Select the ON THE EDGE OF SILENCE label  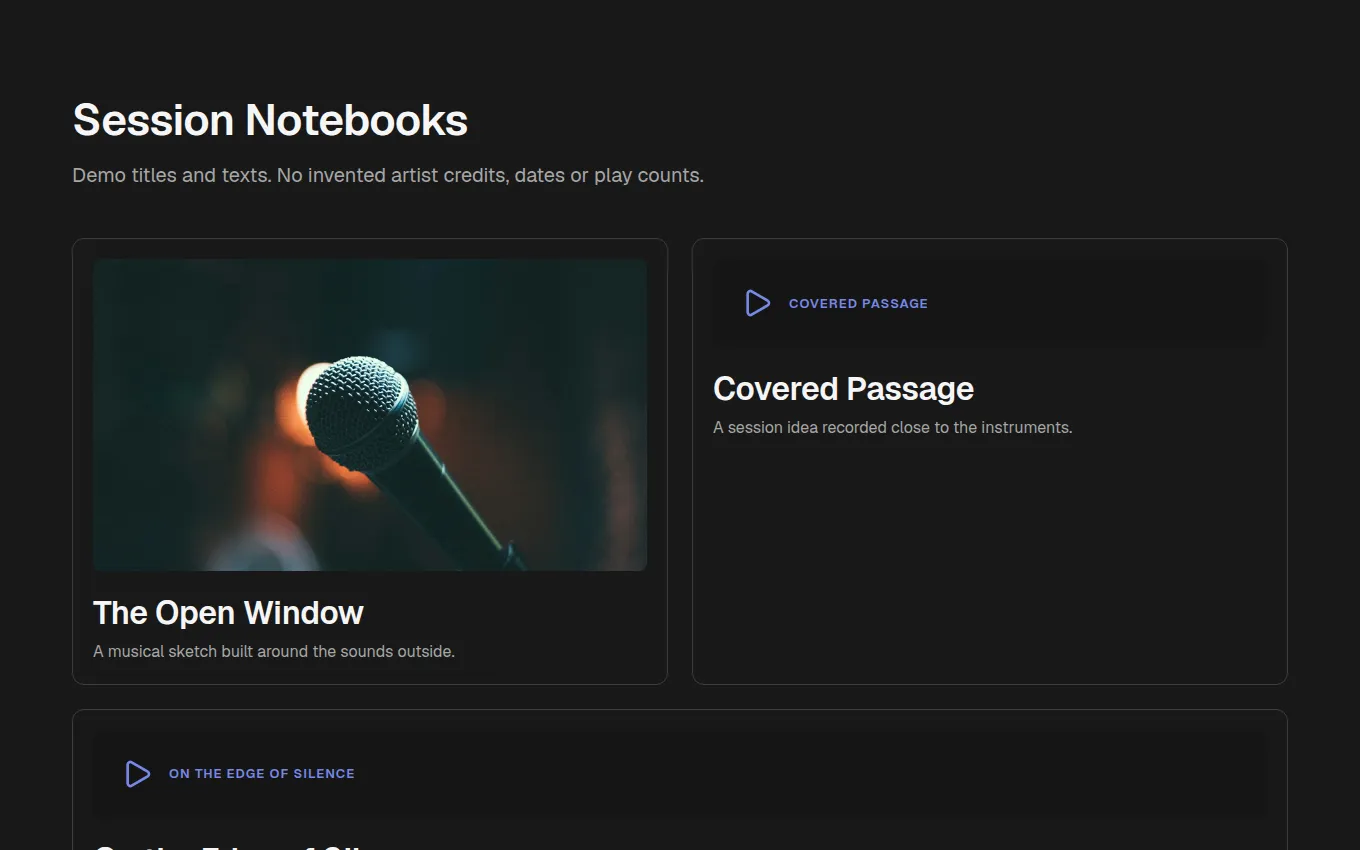click(x=262, y=773)
